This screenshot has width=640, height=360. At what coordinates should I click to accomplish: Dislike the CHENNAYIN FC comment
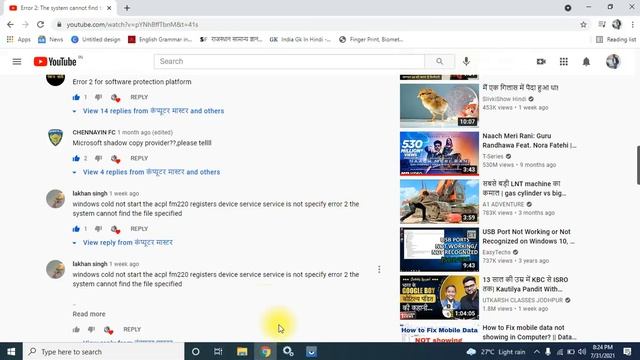click(x=98, y=158)
